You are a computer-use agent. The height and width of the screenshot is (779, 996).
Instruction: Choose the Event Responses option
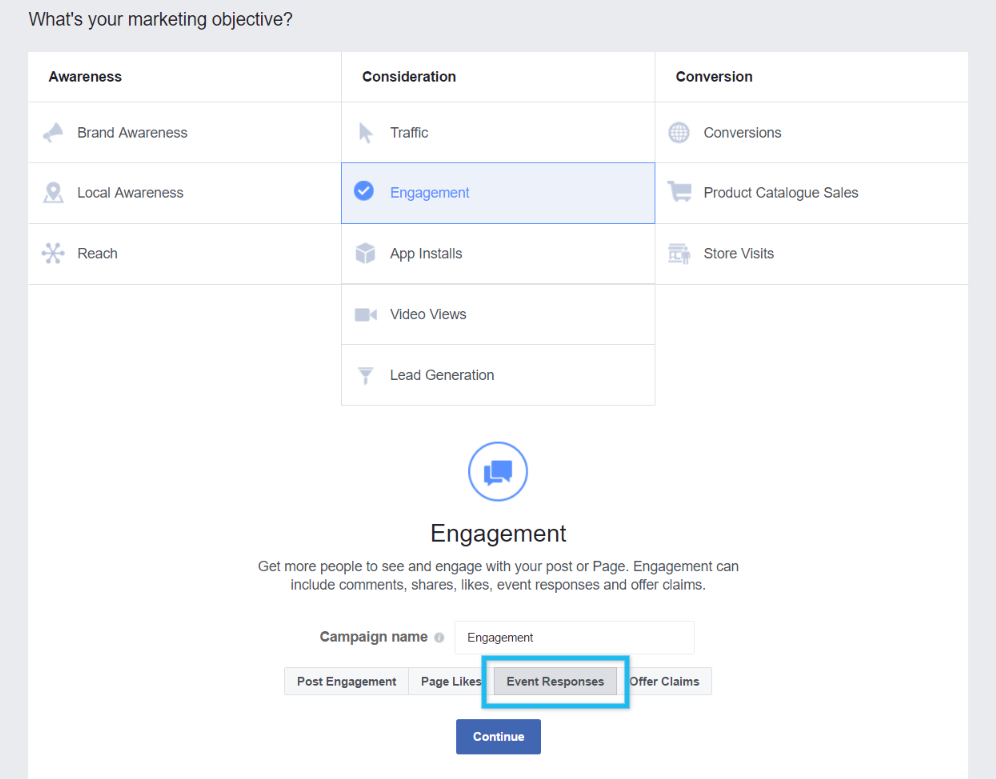tap(555, 682)
